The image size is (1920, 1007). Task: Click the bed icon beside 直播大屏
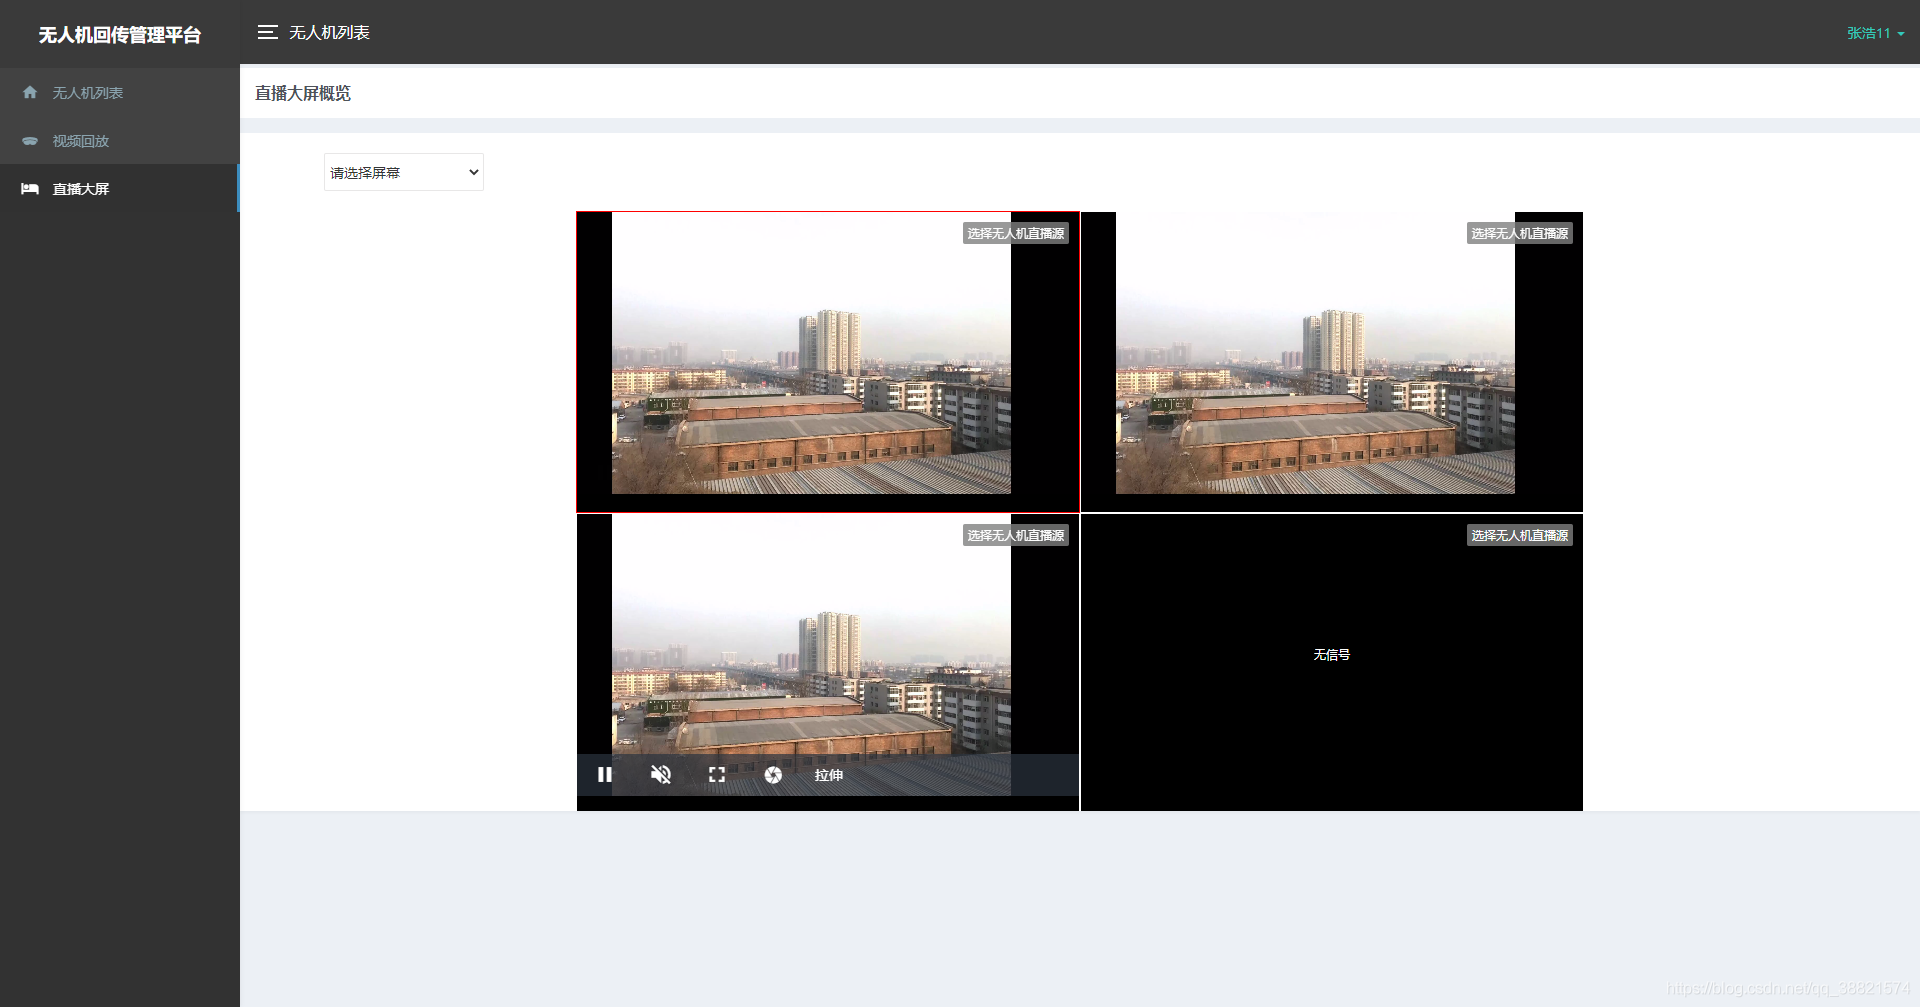tap(30, 189)
